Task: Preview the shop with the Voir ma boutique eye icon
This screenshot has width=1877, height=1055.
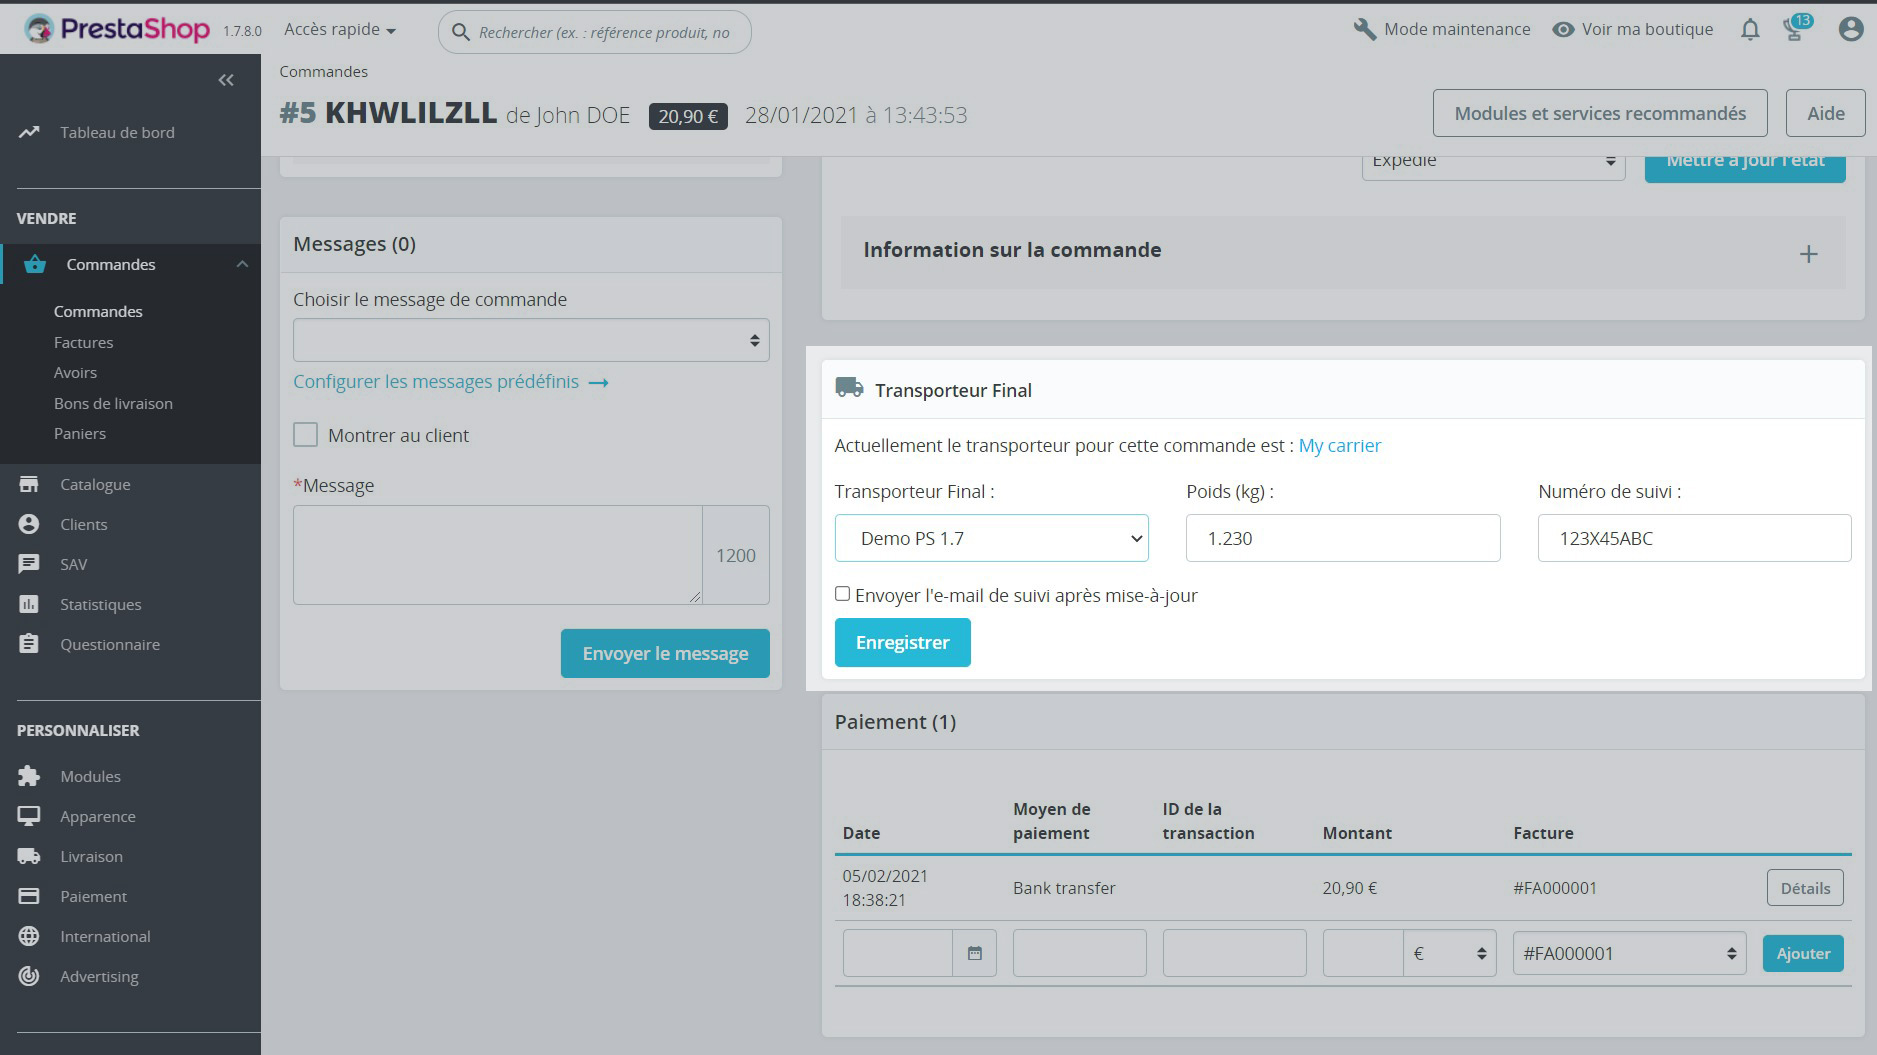Action: tap(1562, 29)
